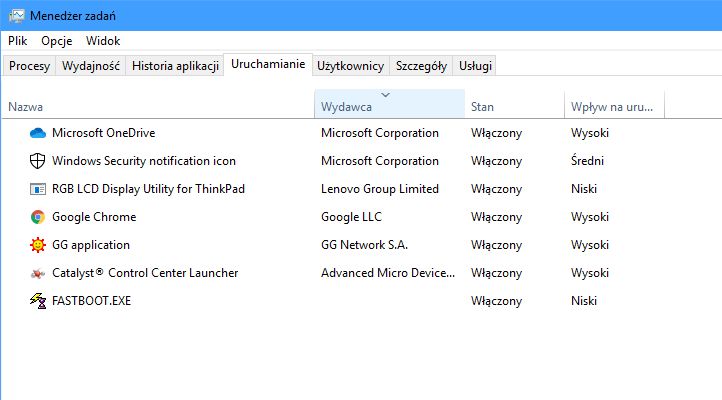Select the Windows Security shield icon
The width and height of the screenshot is (722, 400).
point(37,161)
